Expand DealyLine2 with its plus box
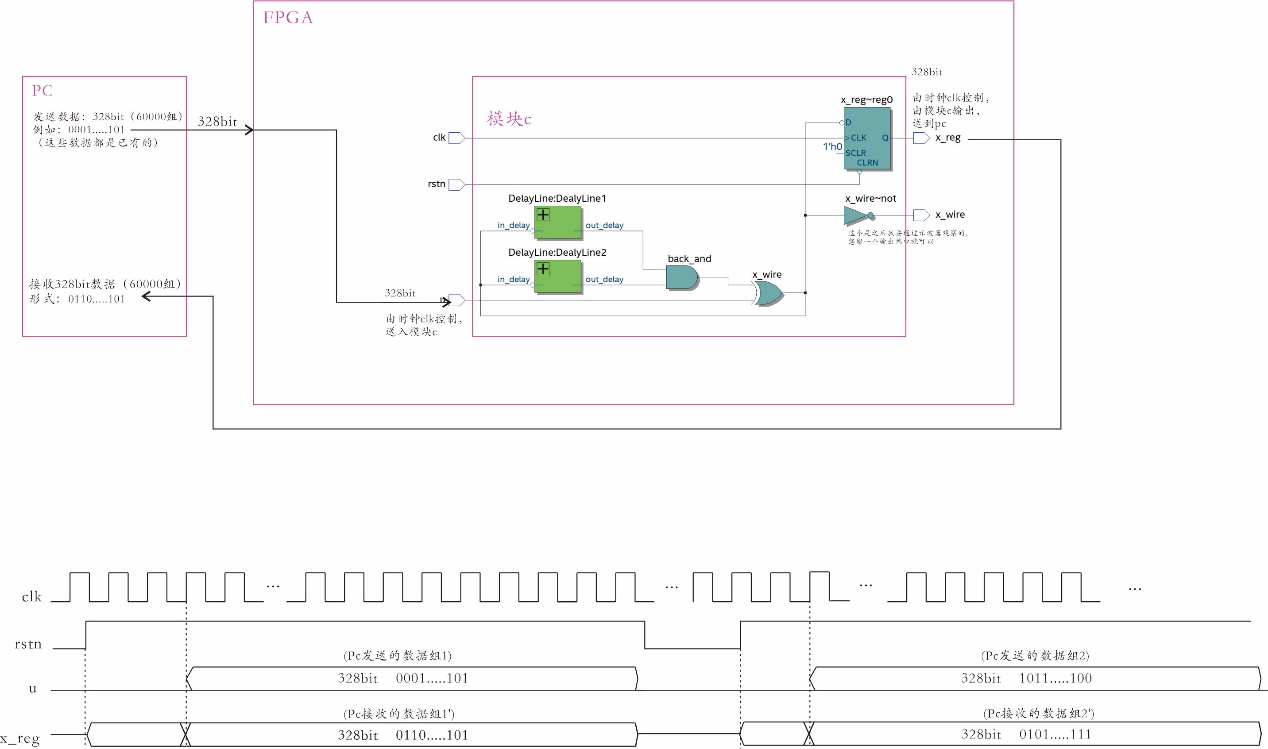This screenshot has width=1268, height=749. [543, 268]
